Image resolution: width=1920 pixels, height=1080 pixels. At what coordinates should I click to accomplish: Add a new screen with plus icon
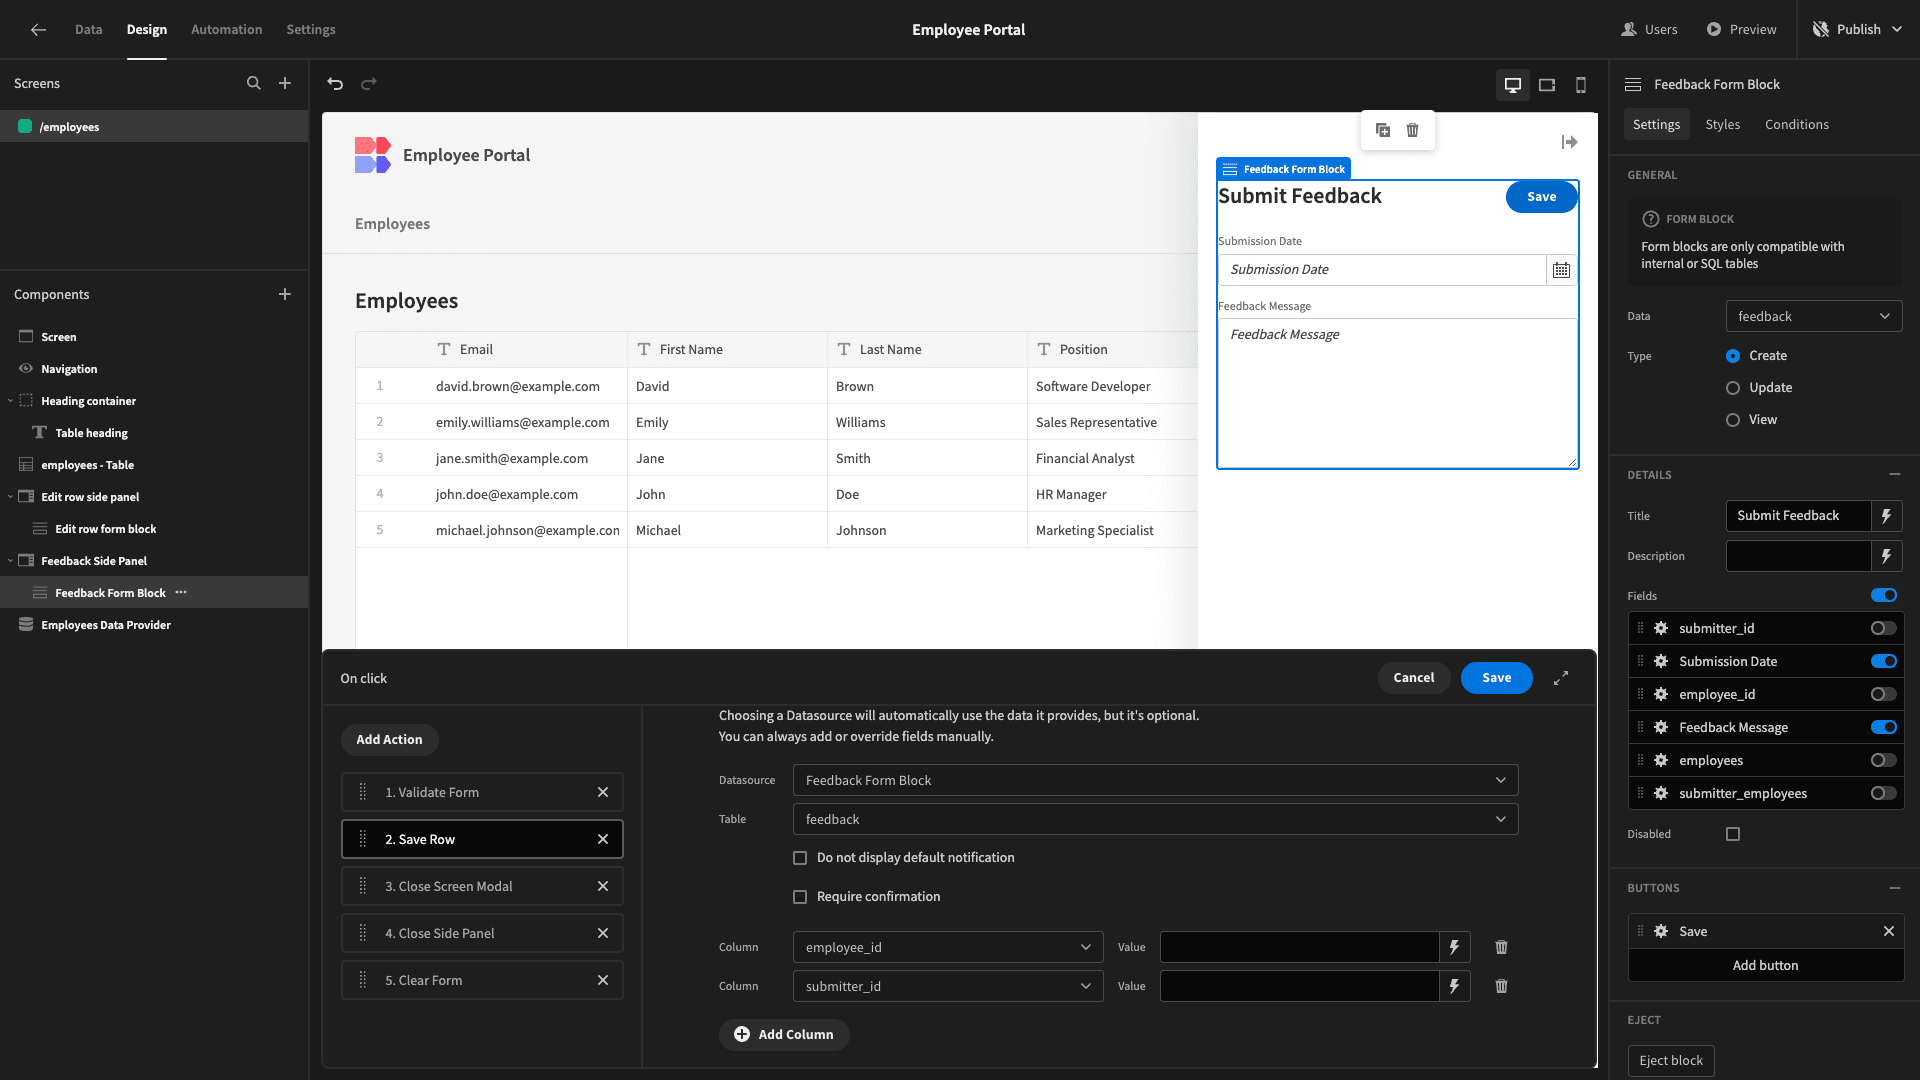click(285, 84)
